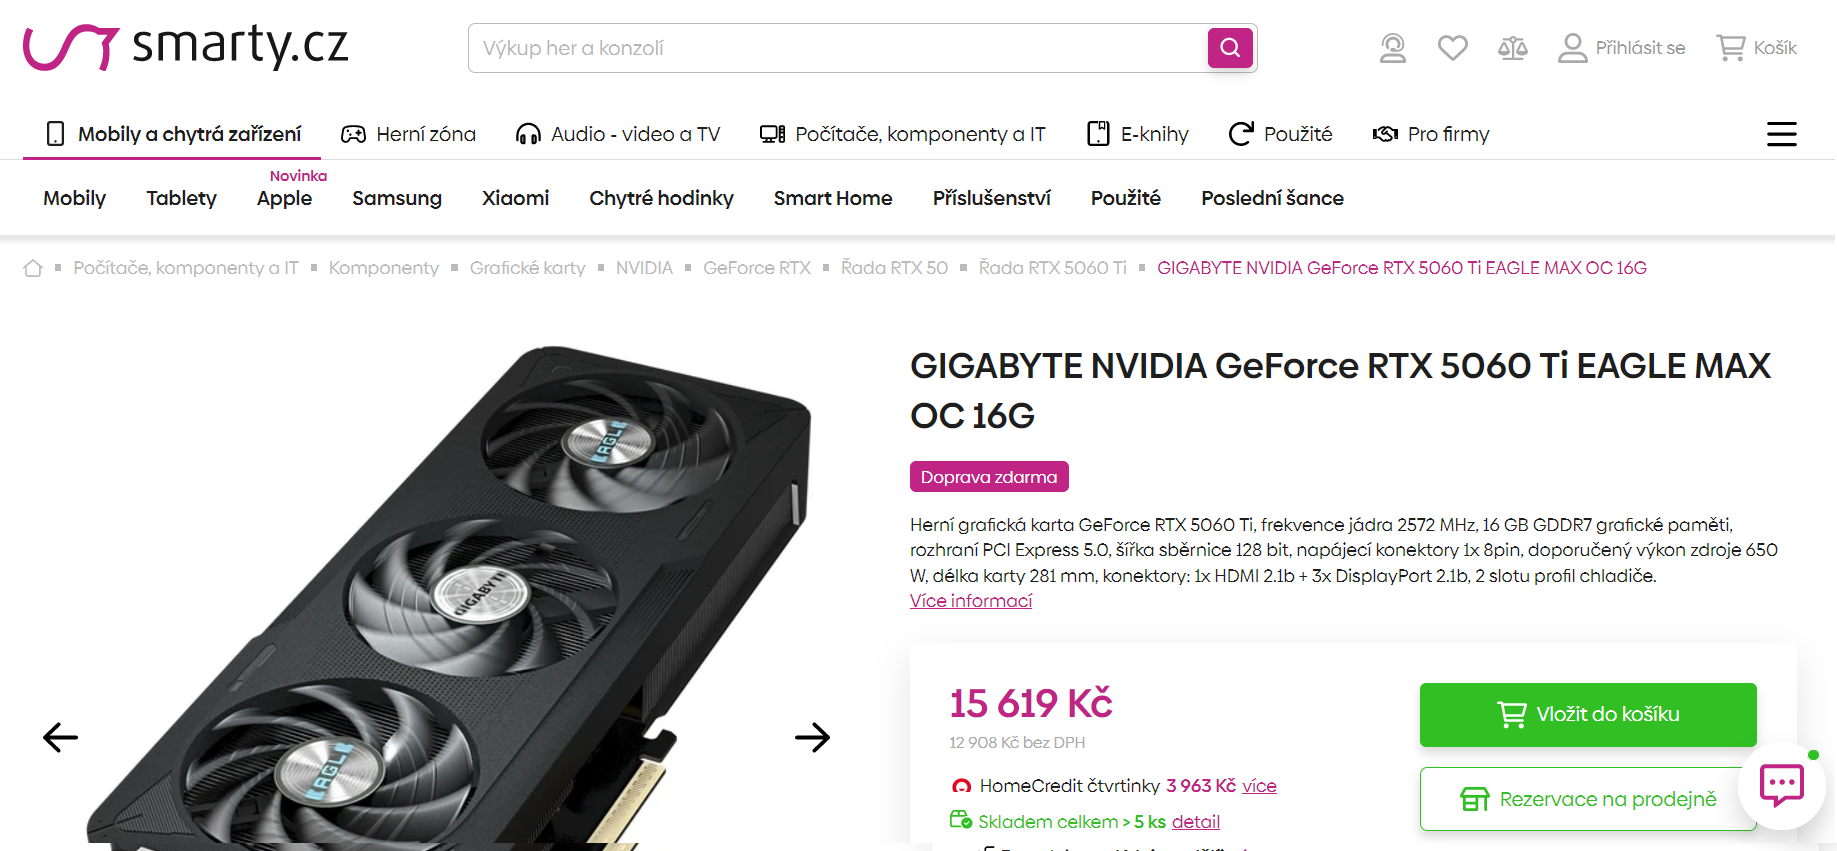The width and height of the screenshot is (1837, 851).
Task: Click Přihlásit se login link
Action: click(1622, 48)
